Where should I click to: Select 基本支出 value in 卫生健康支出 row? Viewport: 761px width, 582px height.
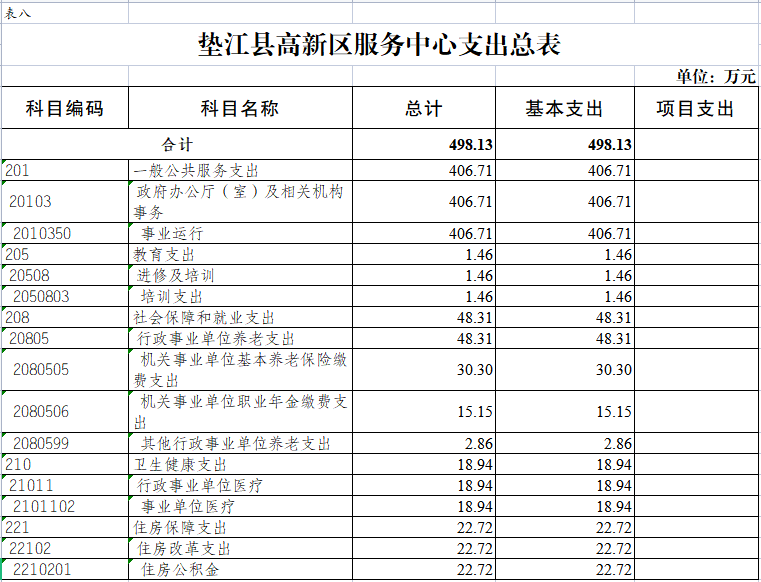pyautogui.click(x=565, y=464)
